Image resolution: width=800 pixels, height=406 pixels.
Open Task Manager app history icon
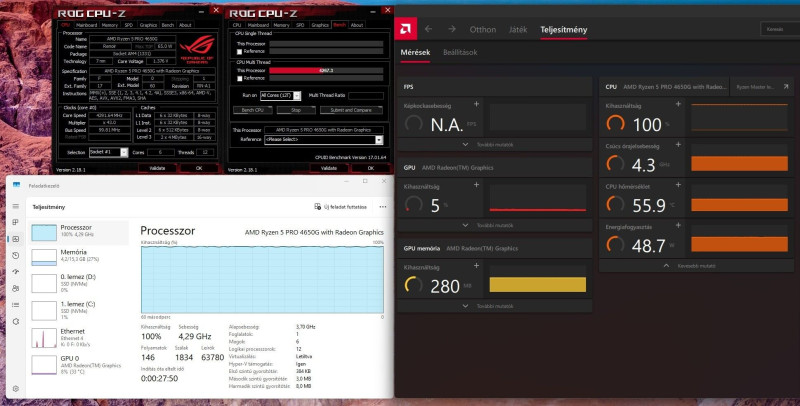point(16,255)
